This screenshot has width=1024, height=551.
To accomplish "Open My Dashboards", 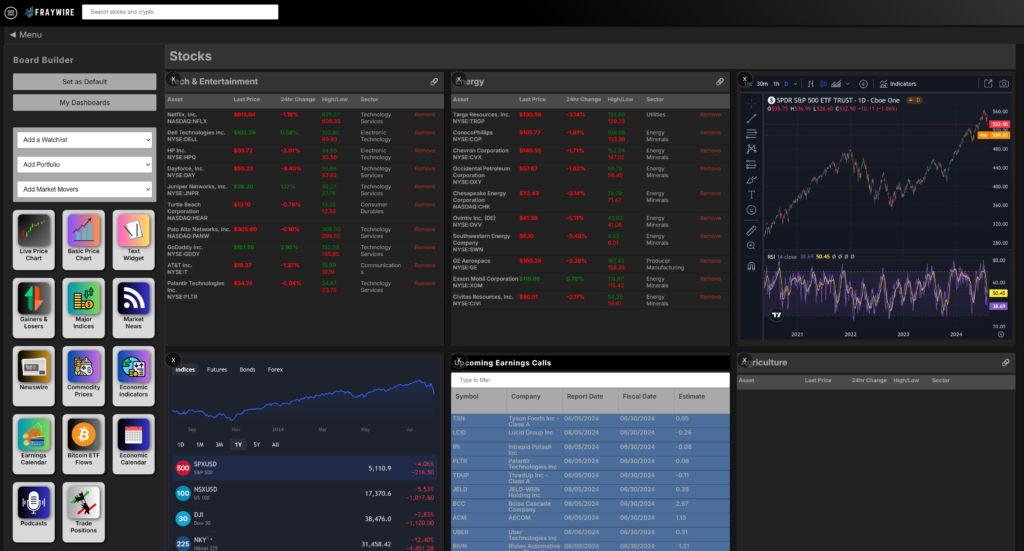I will coord(84,102).
